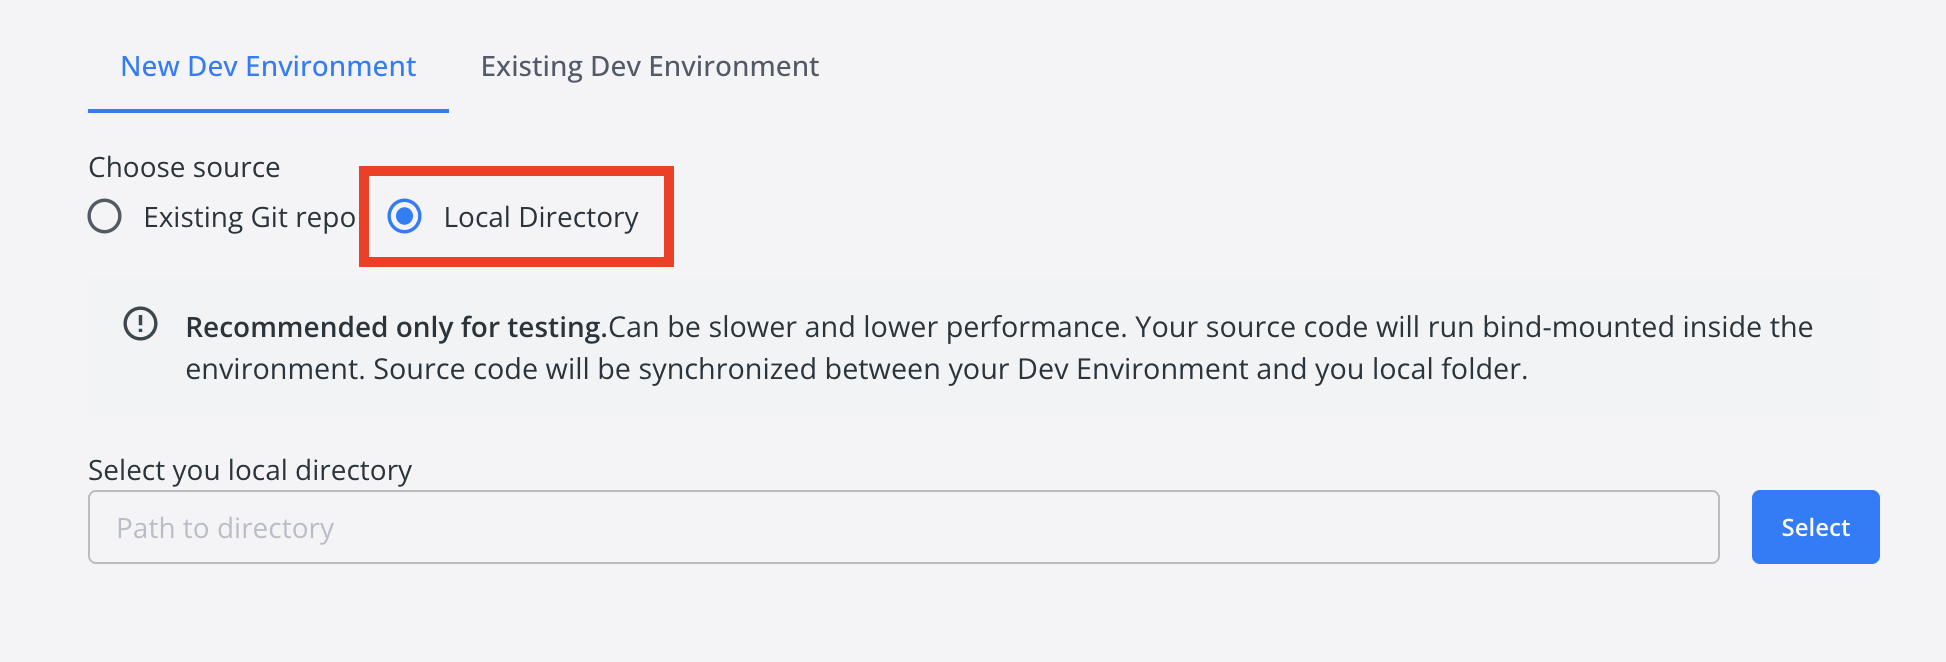Open the New Dev Environment tab

point(268,66)
